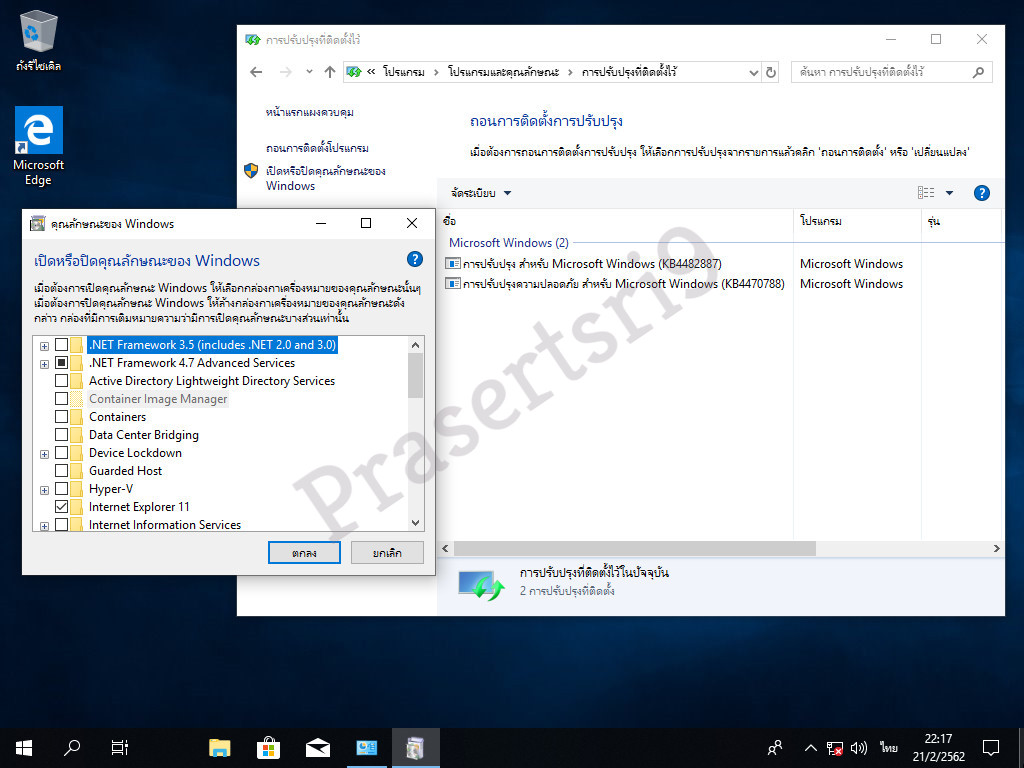Expand the Device Lockdown tree node
Viewport: 1024px width, 768px height.
44,455
